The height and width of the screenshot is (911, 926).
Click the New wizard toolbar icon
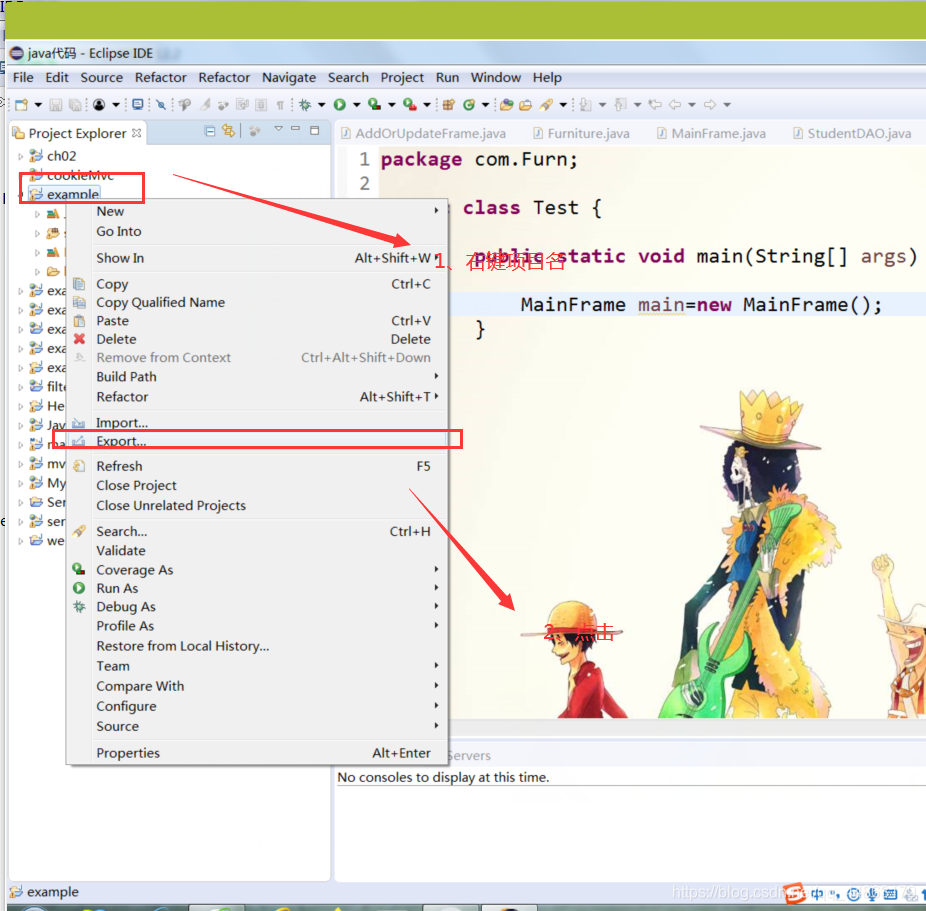tap(21, 105)
